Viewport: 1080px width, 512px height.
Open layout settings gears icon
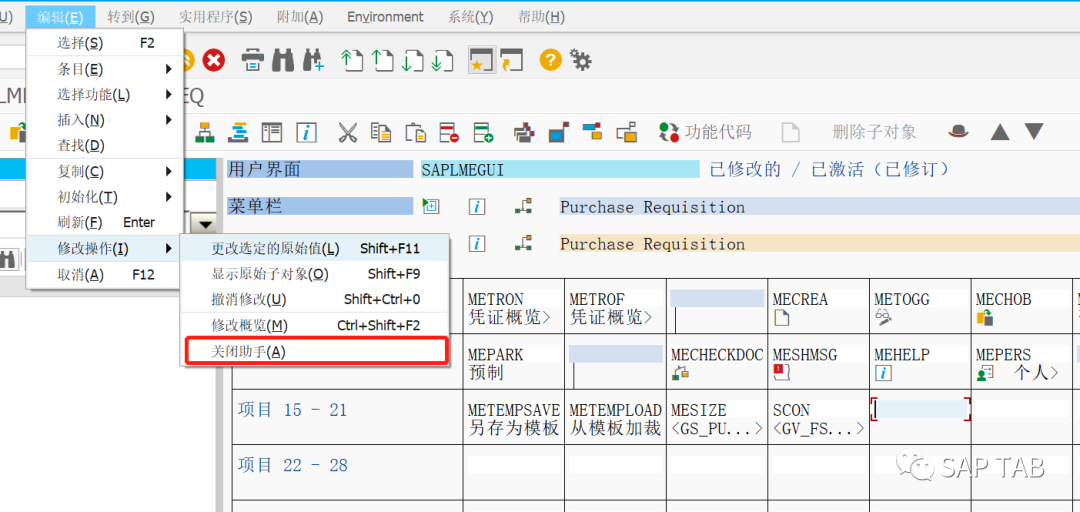point(582,61)
